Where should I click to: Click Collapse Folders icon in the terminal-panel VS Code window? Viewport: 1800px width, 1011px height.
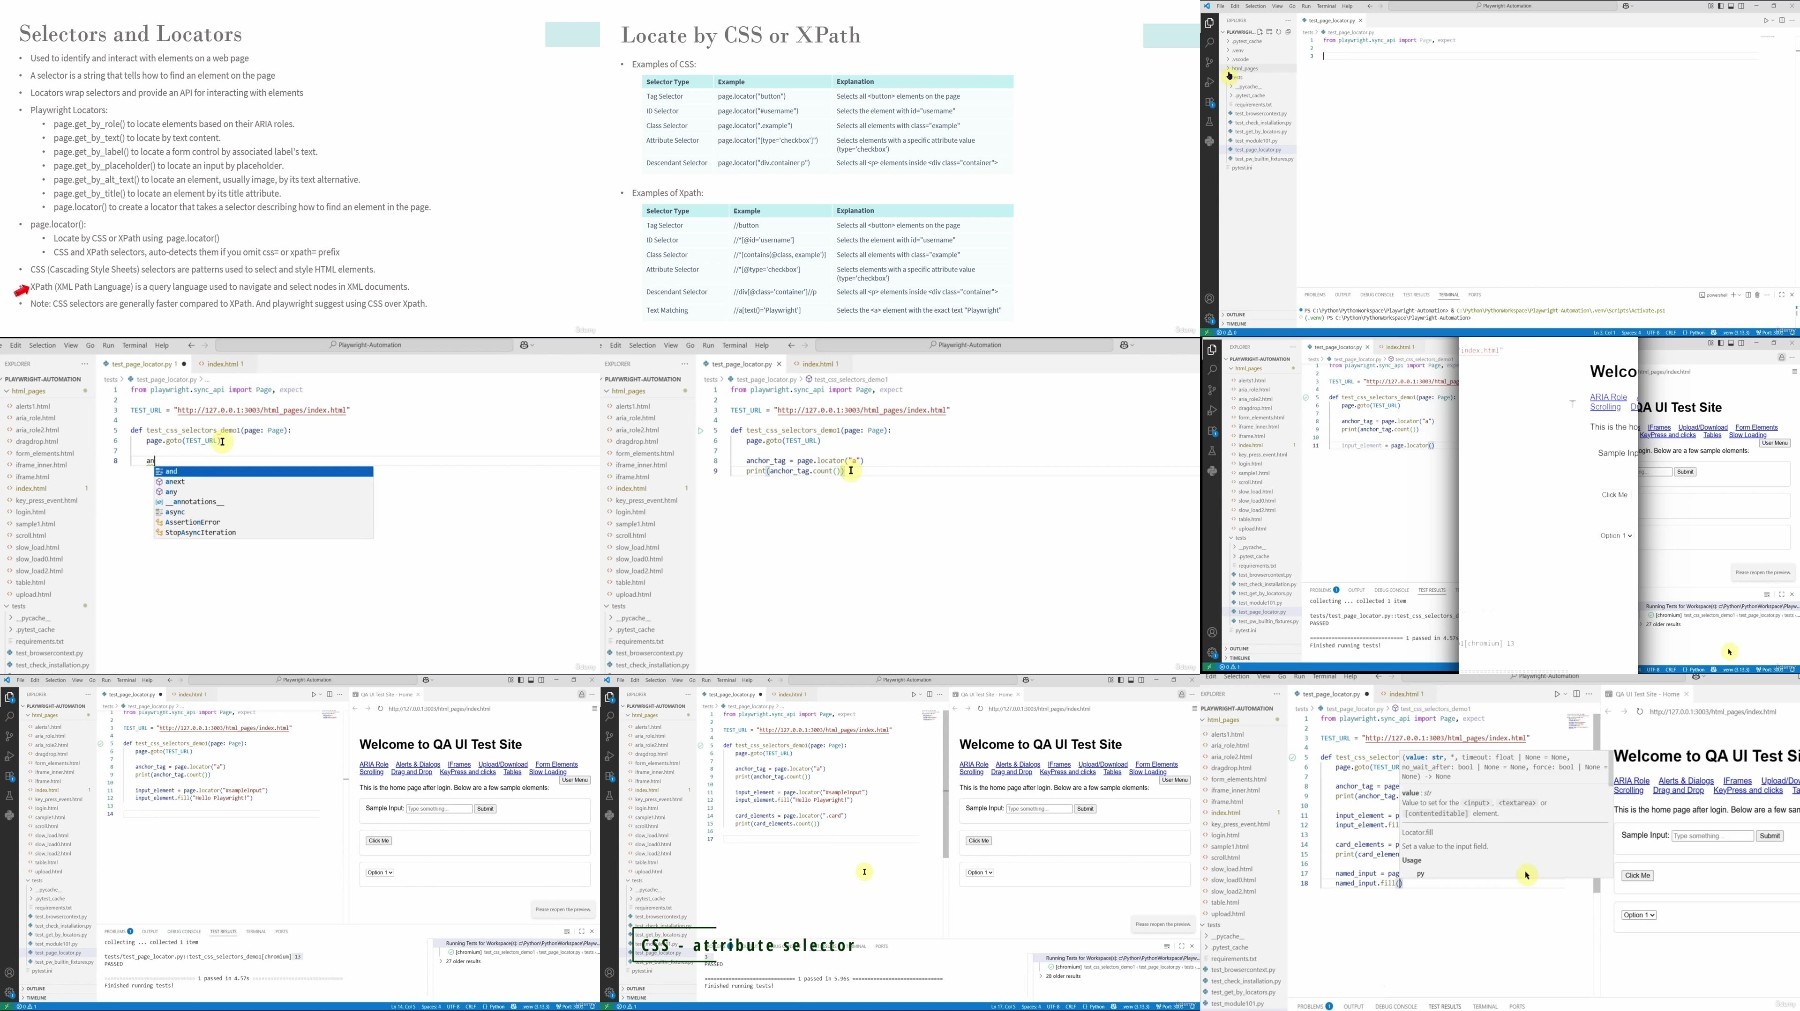click(1287, 32)
